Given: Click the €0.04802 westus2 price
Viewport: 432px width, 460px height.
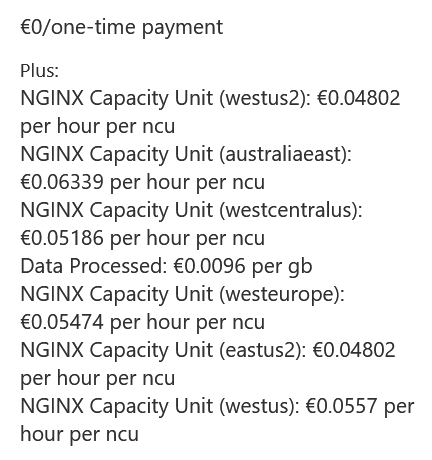Looking at the screenshot, I should point(358,98).
